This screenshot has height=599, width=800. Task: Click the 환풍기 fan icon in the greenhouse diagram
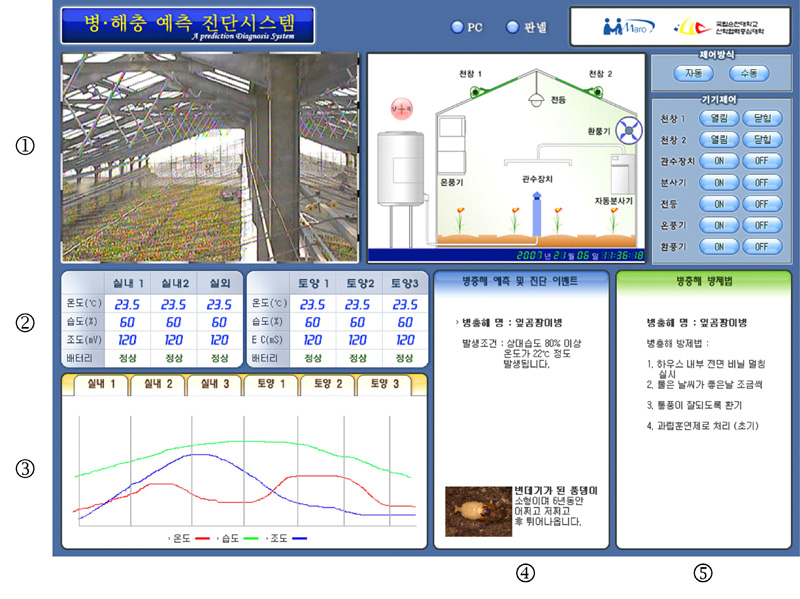point(628,129)
